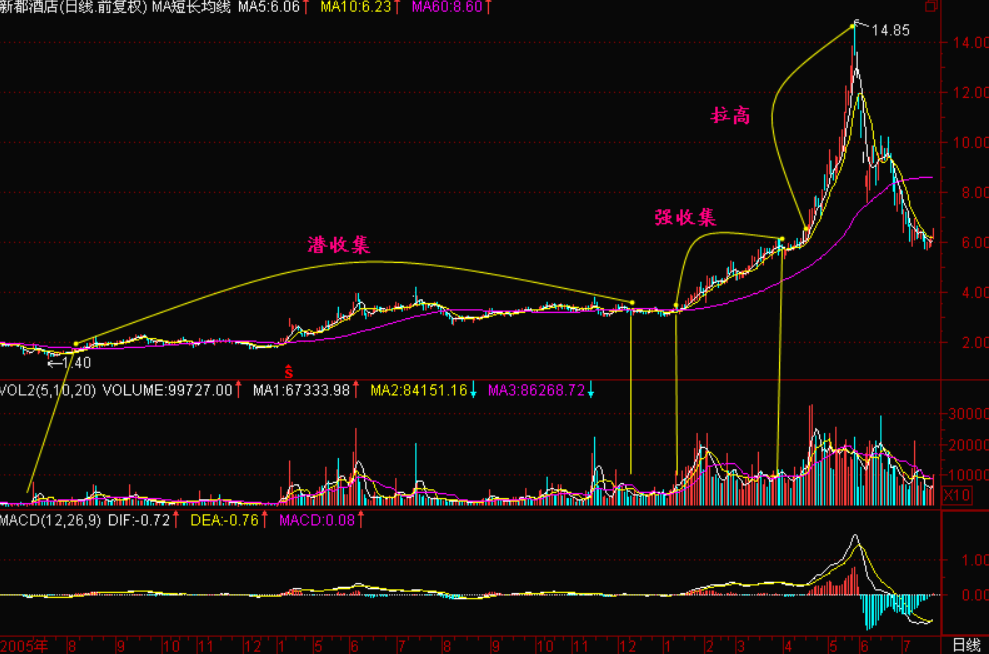This screenshot has height=654, width=989.
Task: Click the 14.85 peak price marker
Action: 889,30
